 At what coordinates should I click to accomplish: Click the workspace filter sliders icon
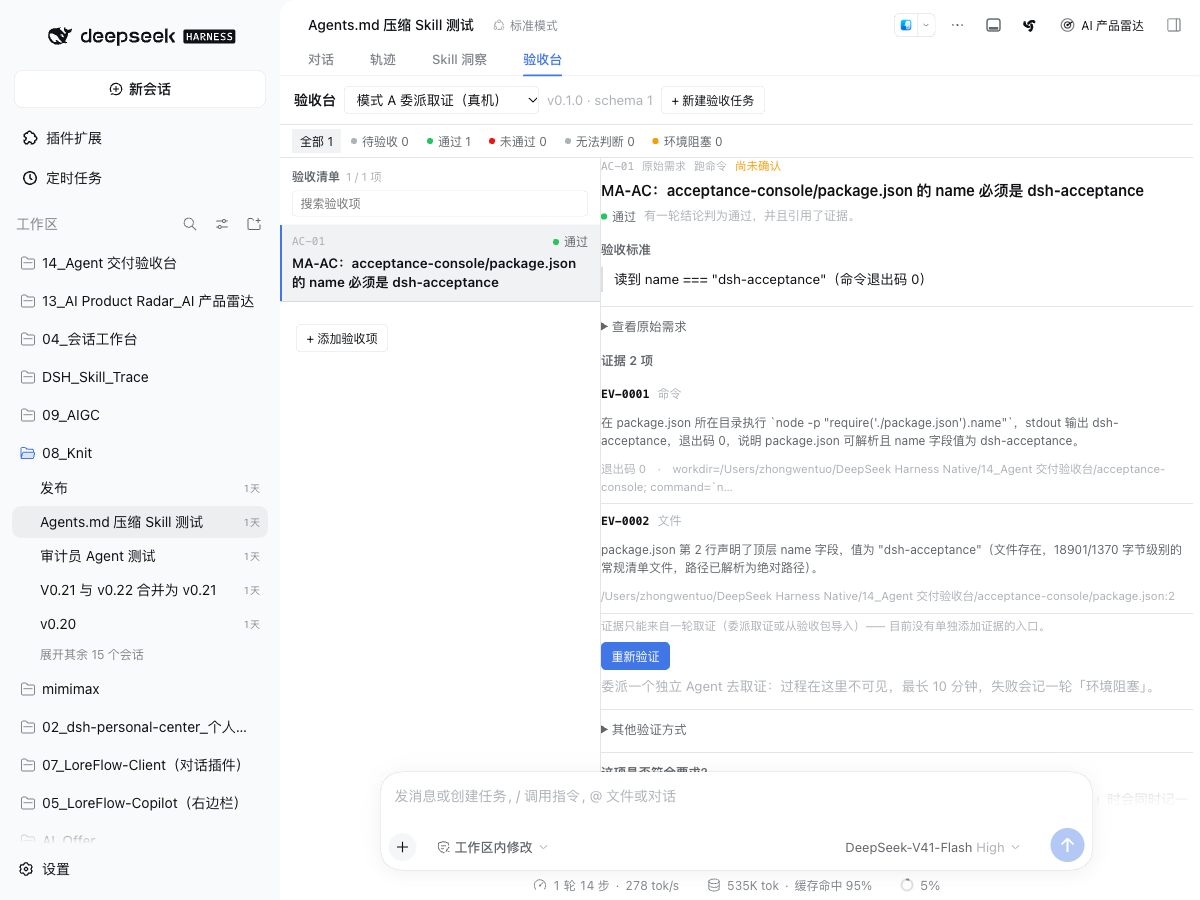pyautogui.click(x=222, y=224)
